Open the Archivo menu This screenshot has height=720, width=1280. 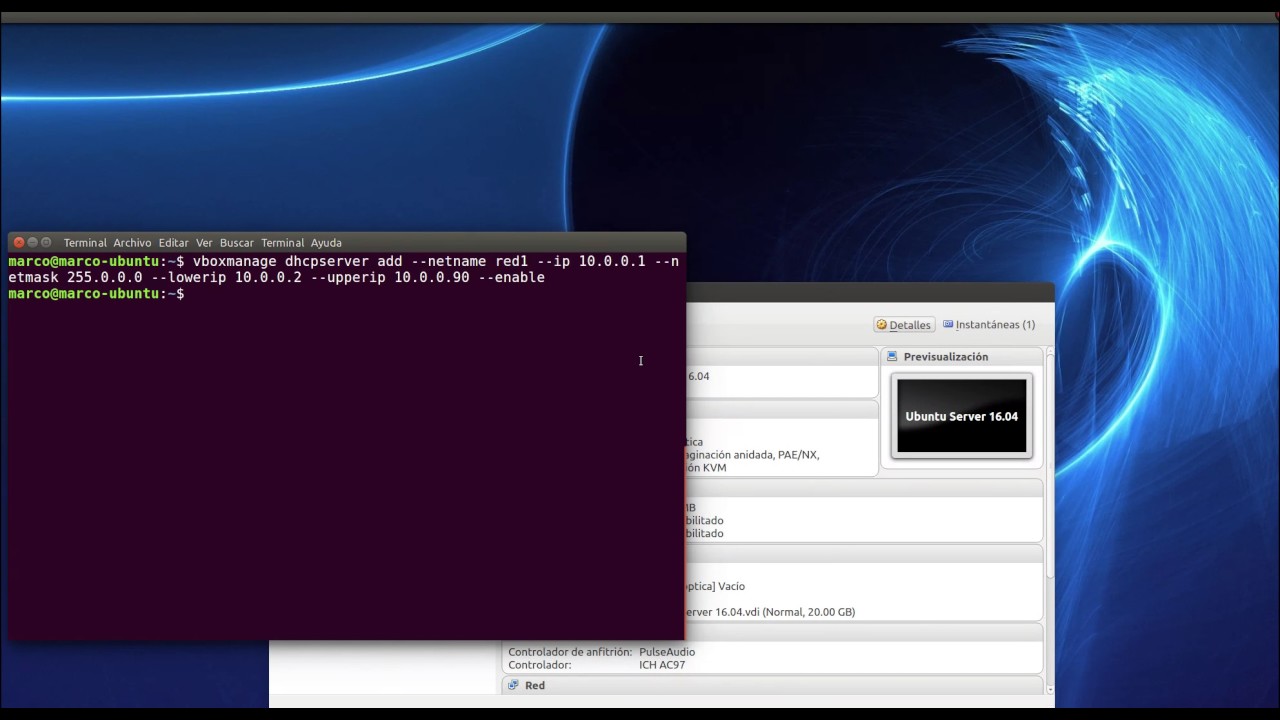(132, 243)
